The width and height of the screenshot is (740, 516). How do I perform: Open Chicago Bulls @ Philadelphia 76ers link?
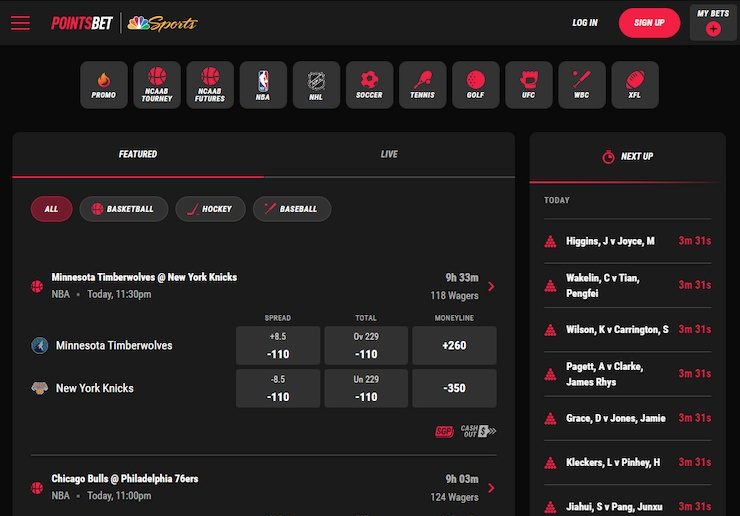(125, 479)
